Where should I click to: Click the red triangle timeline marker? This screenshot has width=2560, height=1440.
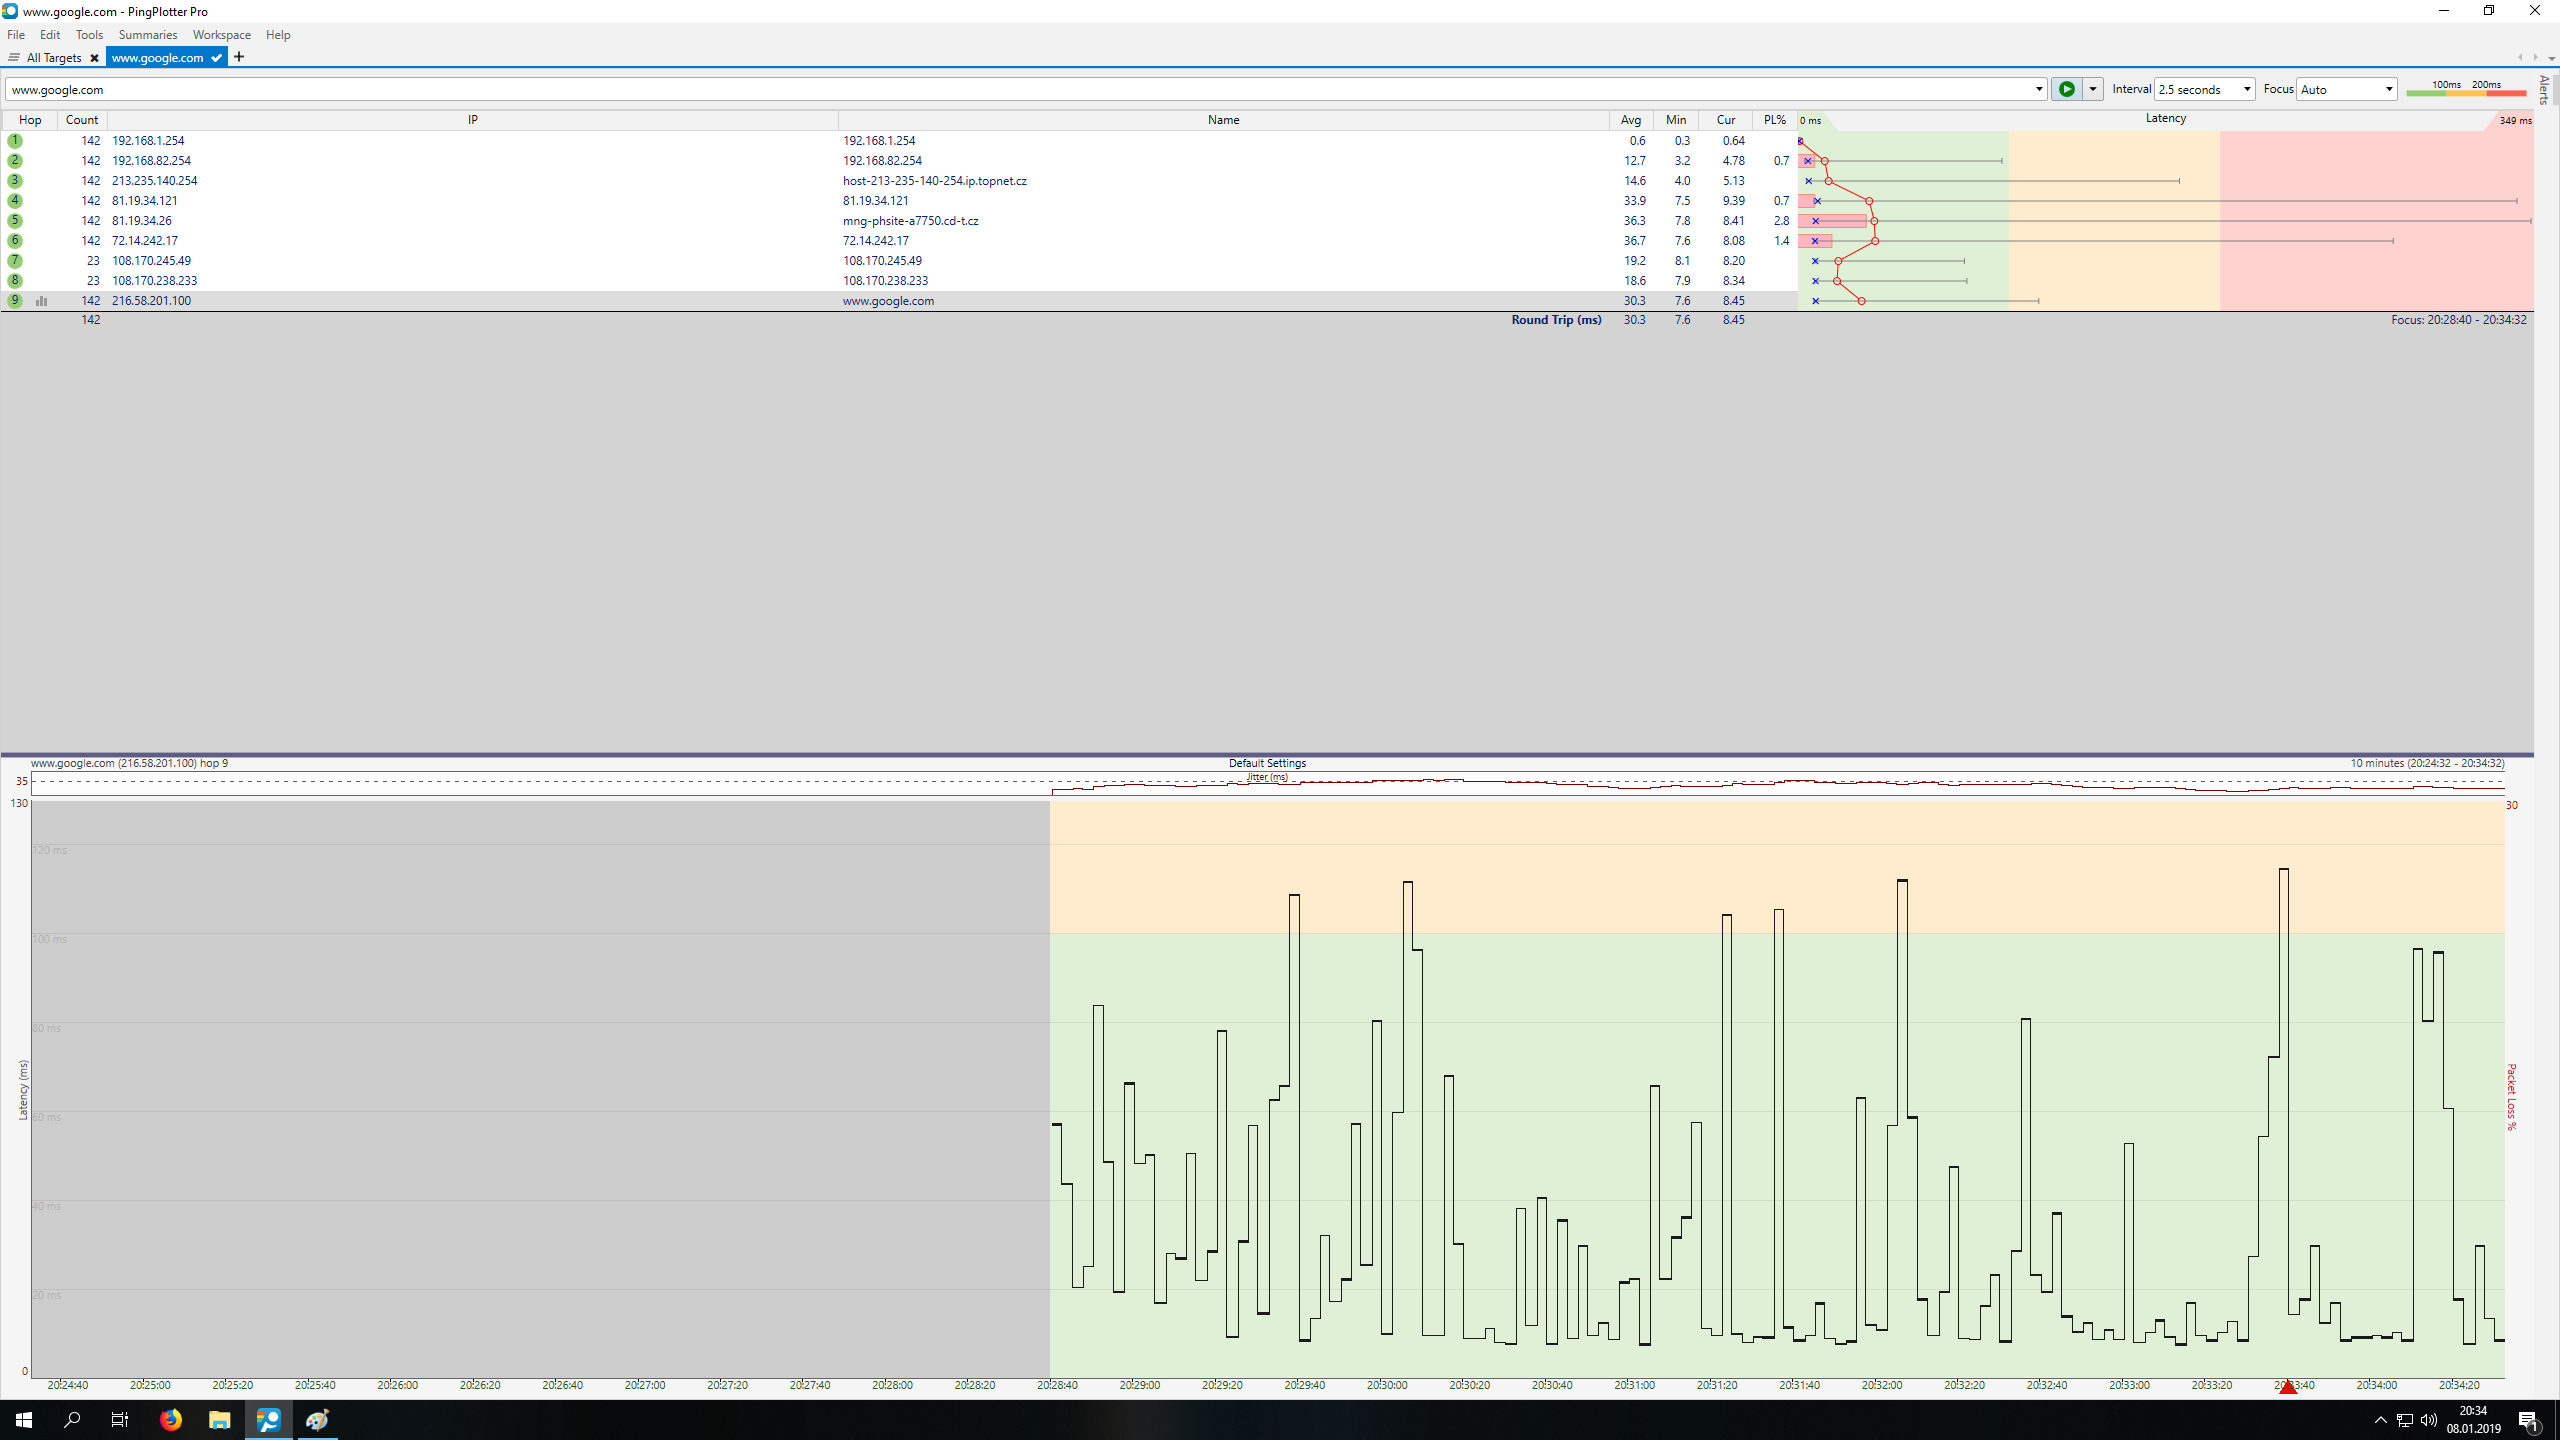(x=2288, y=1386)
